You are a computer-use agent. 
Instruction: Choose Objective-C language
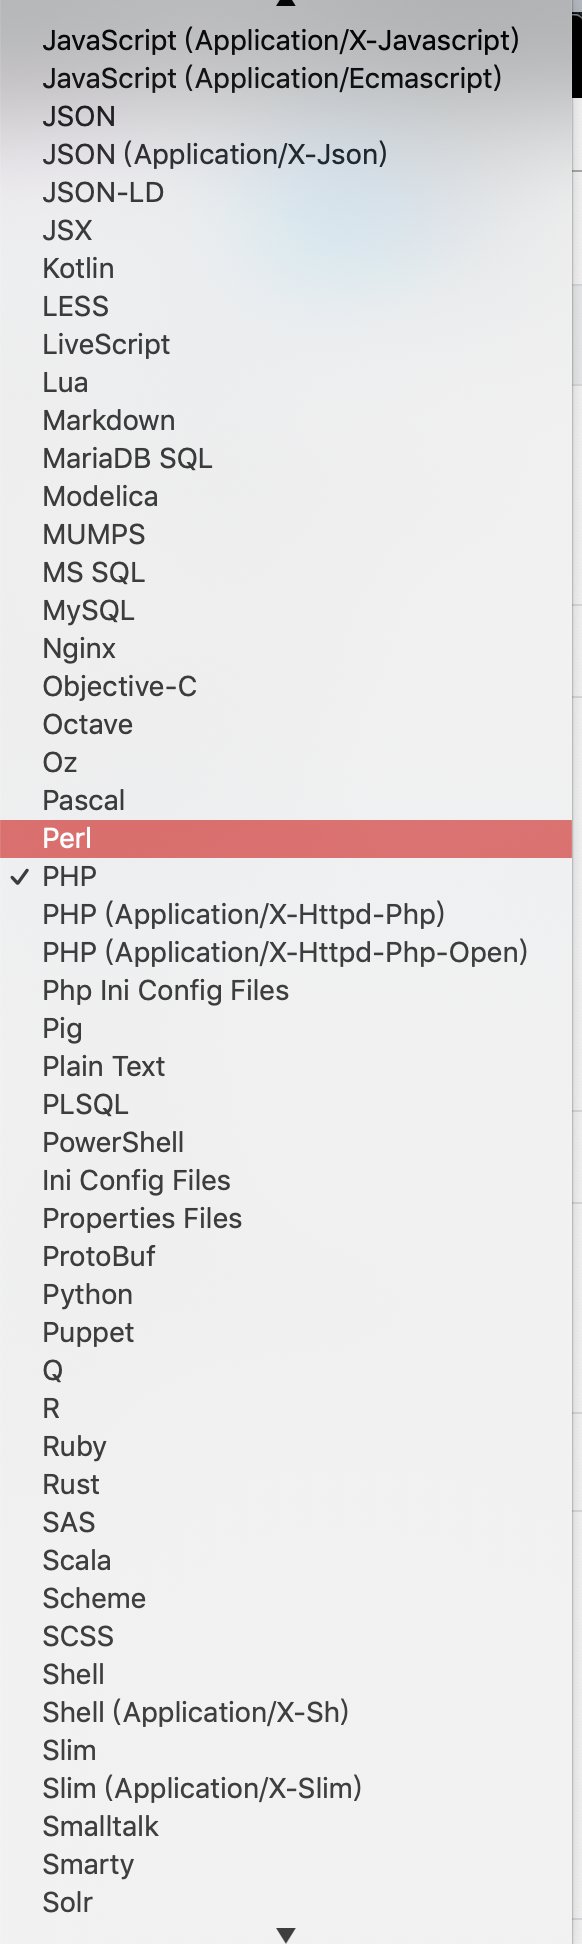286,687
